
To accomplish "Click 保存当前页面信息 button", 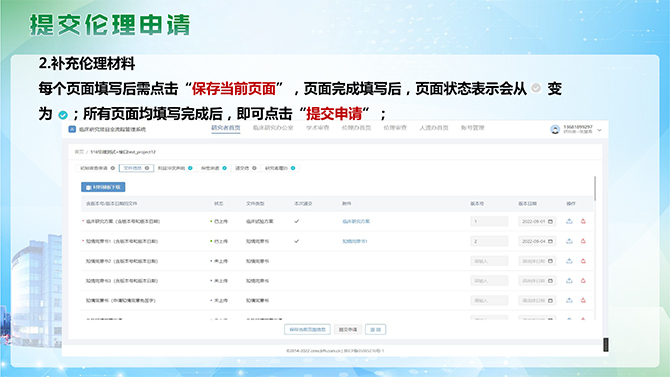I will click(x=307, y=330).
